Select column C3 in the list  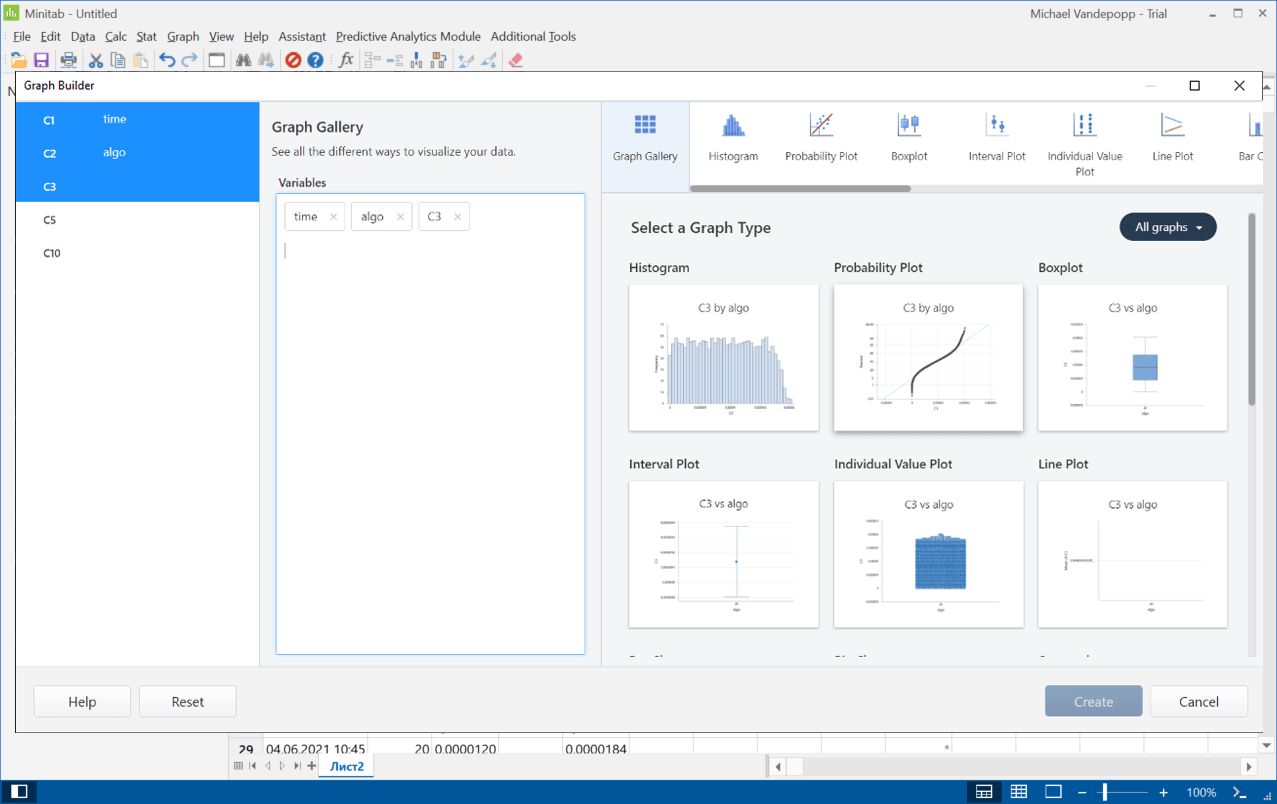[x=137, y=186]
